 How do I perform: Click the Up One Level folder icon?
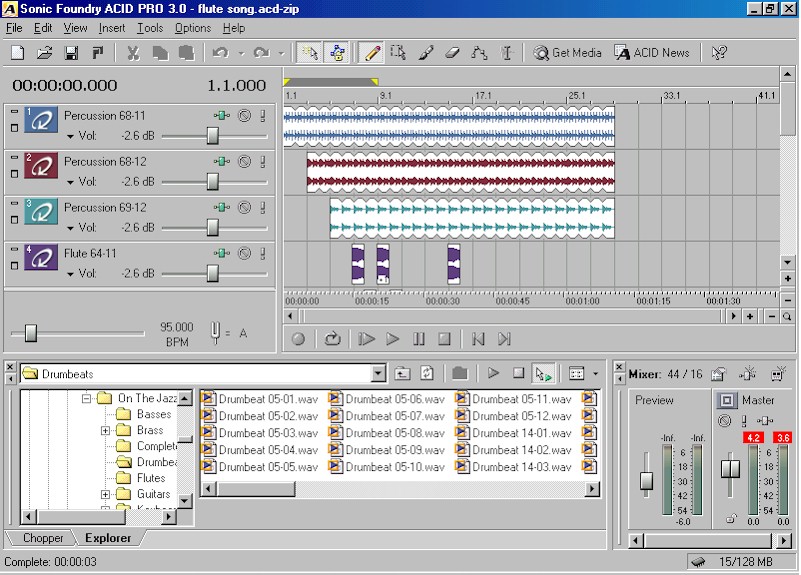[x=402, y=374]
